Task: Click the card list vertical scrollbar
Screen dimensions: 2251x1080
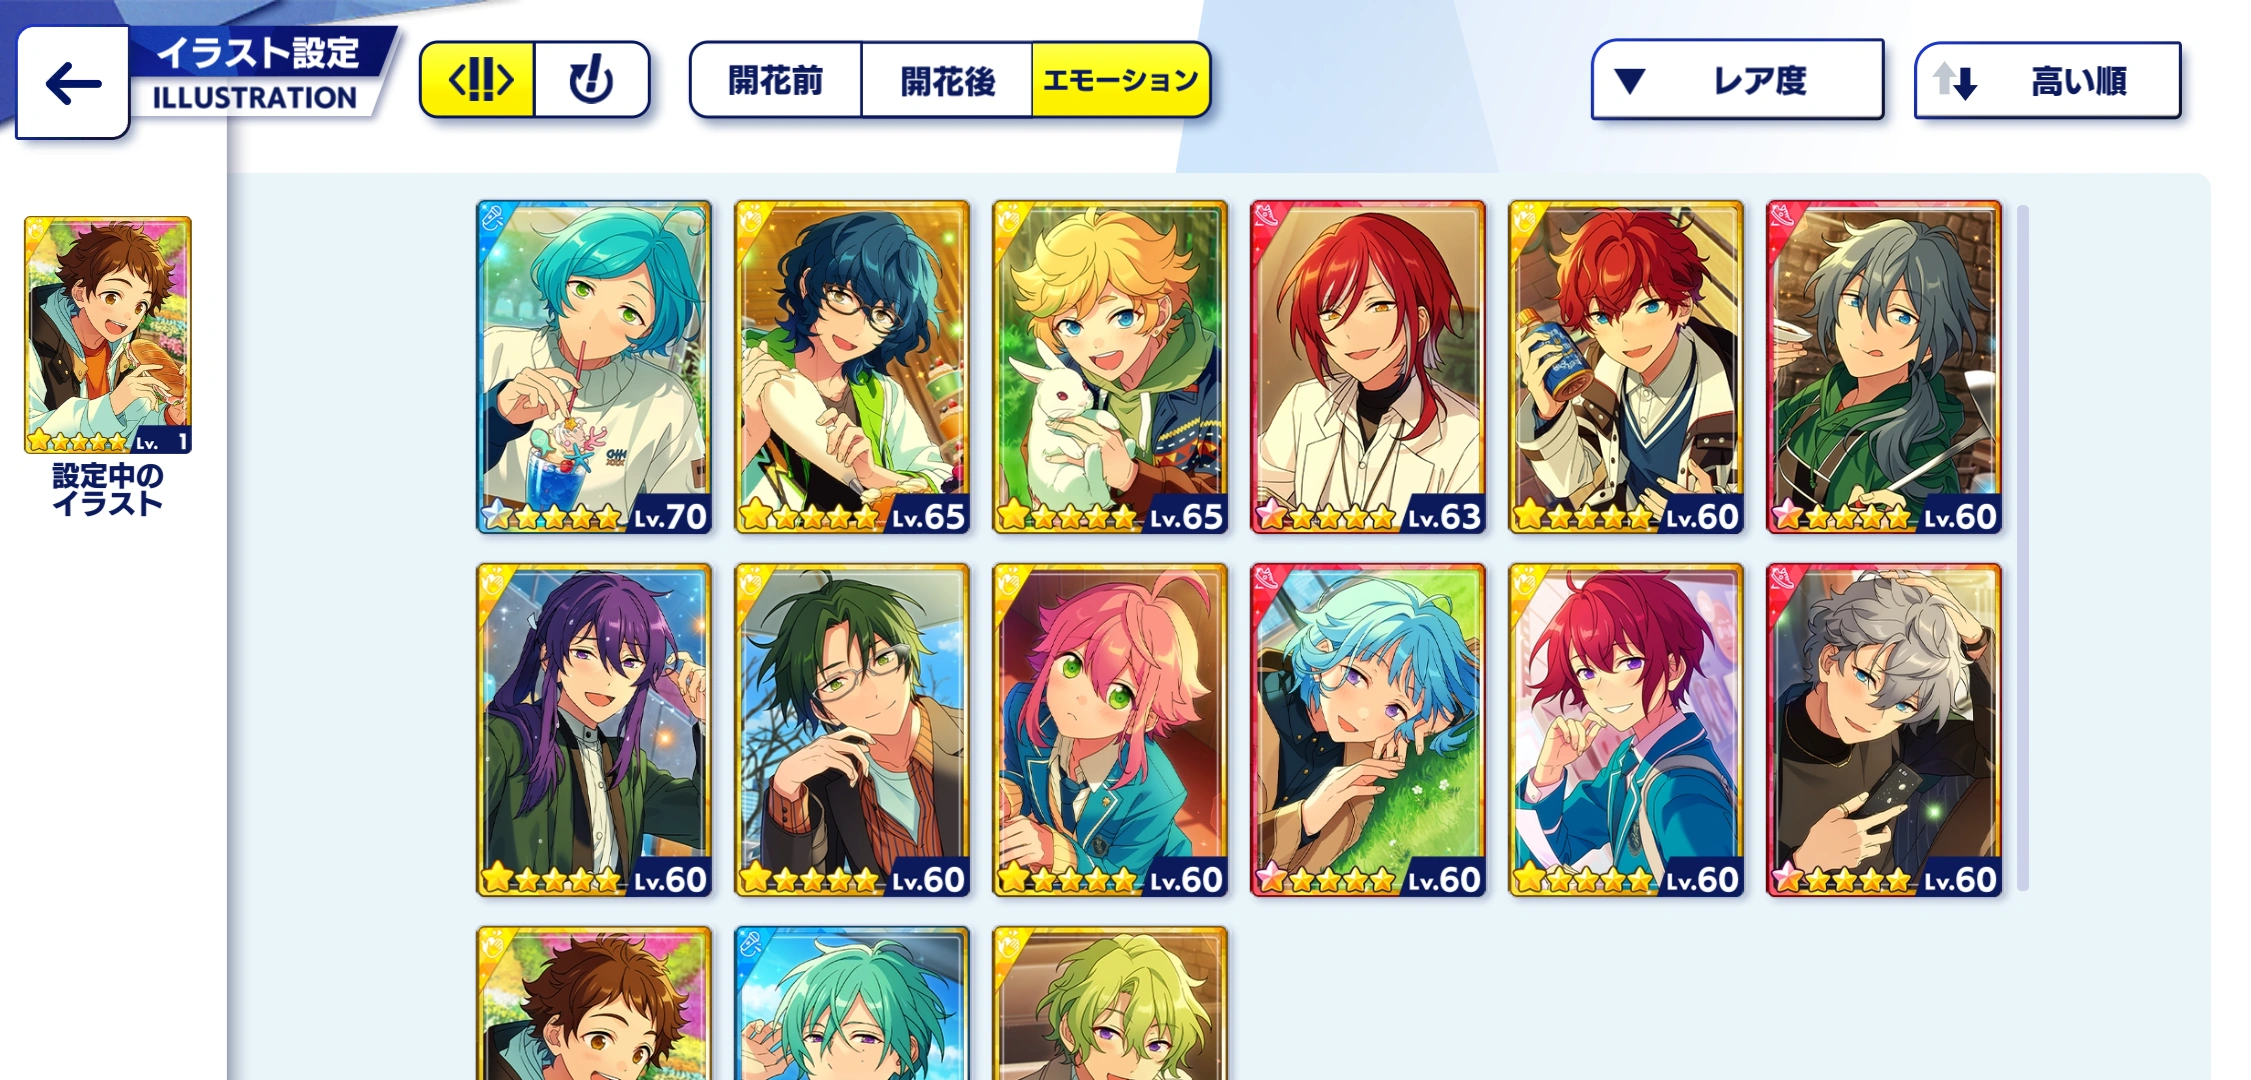Action: point(2023,548)
